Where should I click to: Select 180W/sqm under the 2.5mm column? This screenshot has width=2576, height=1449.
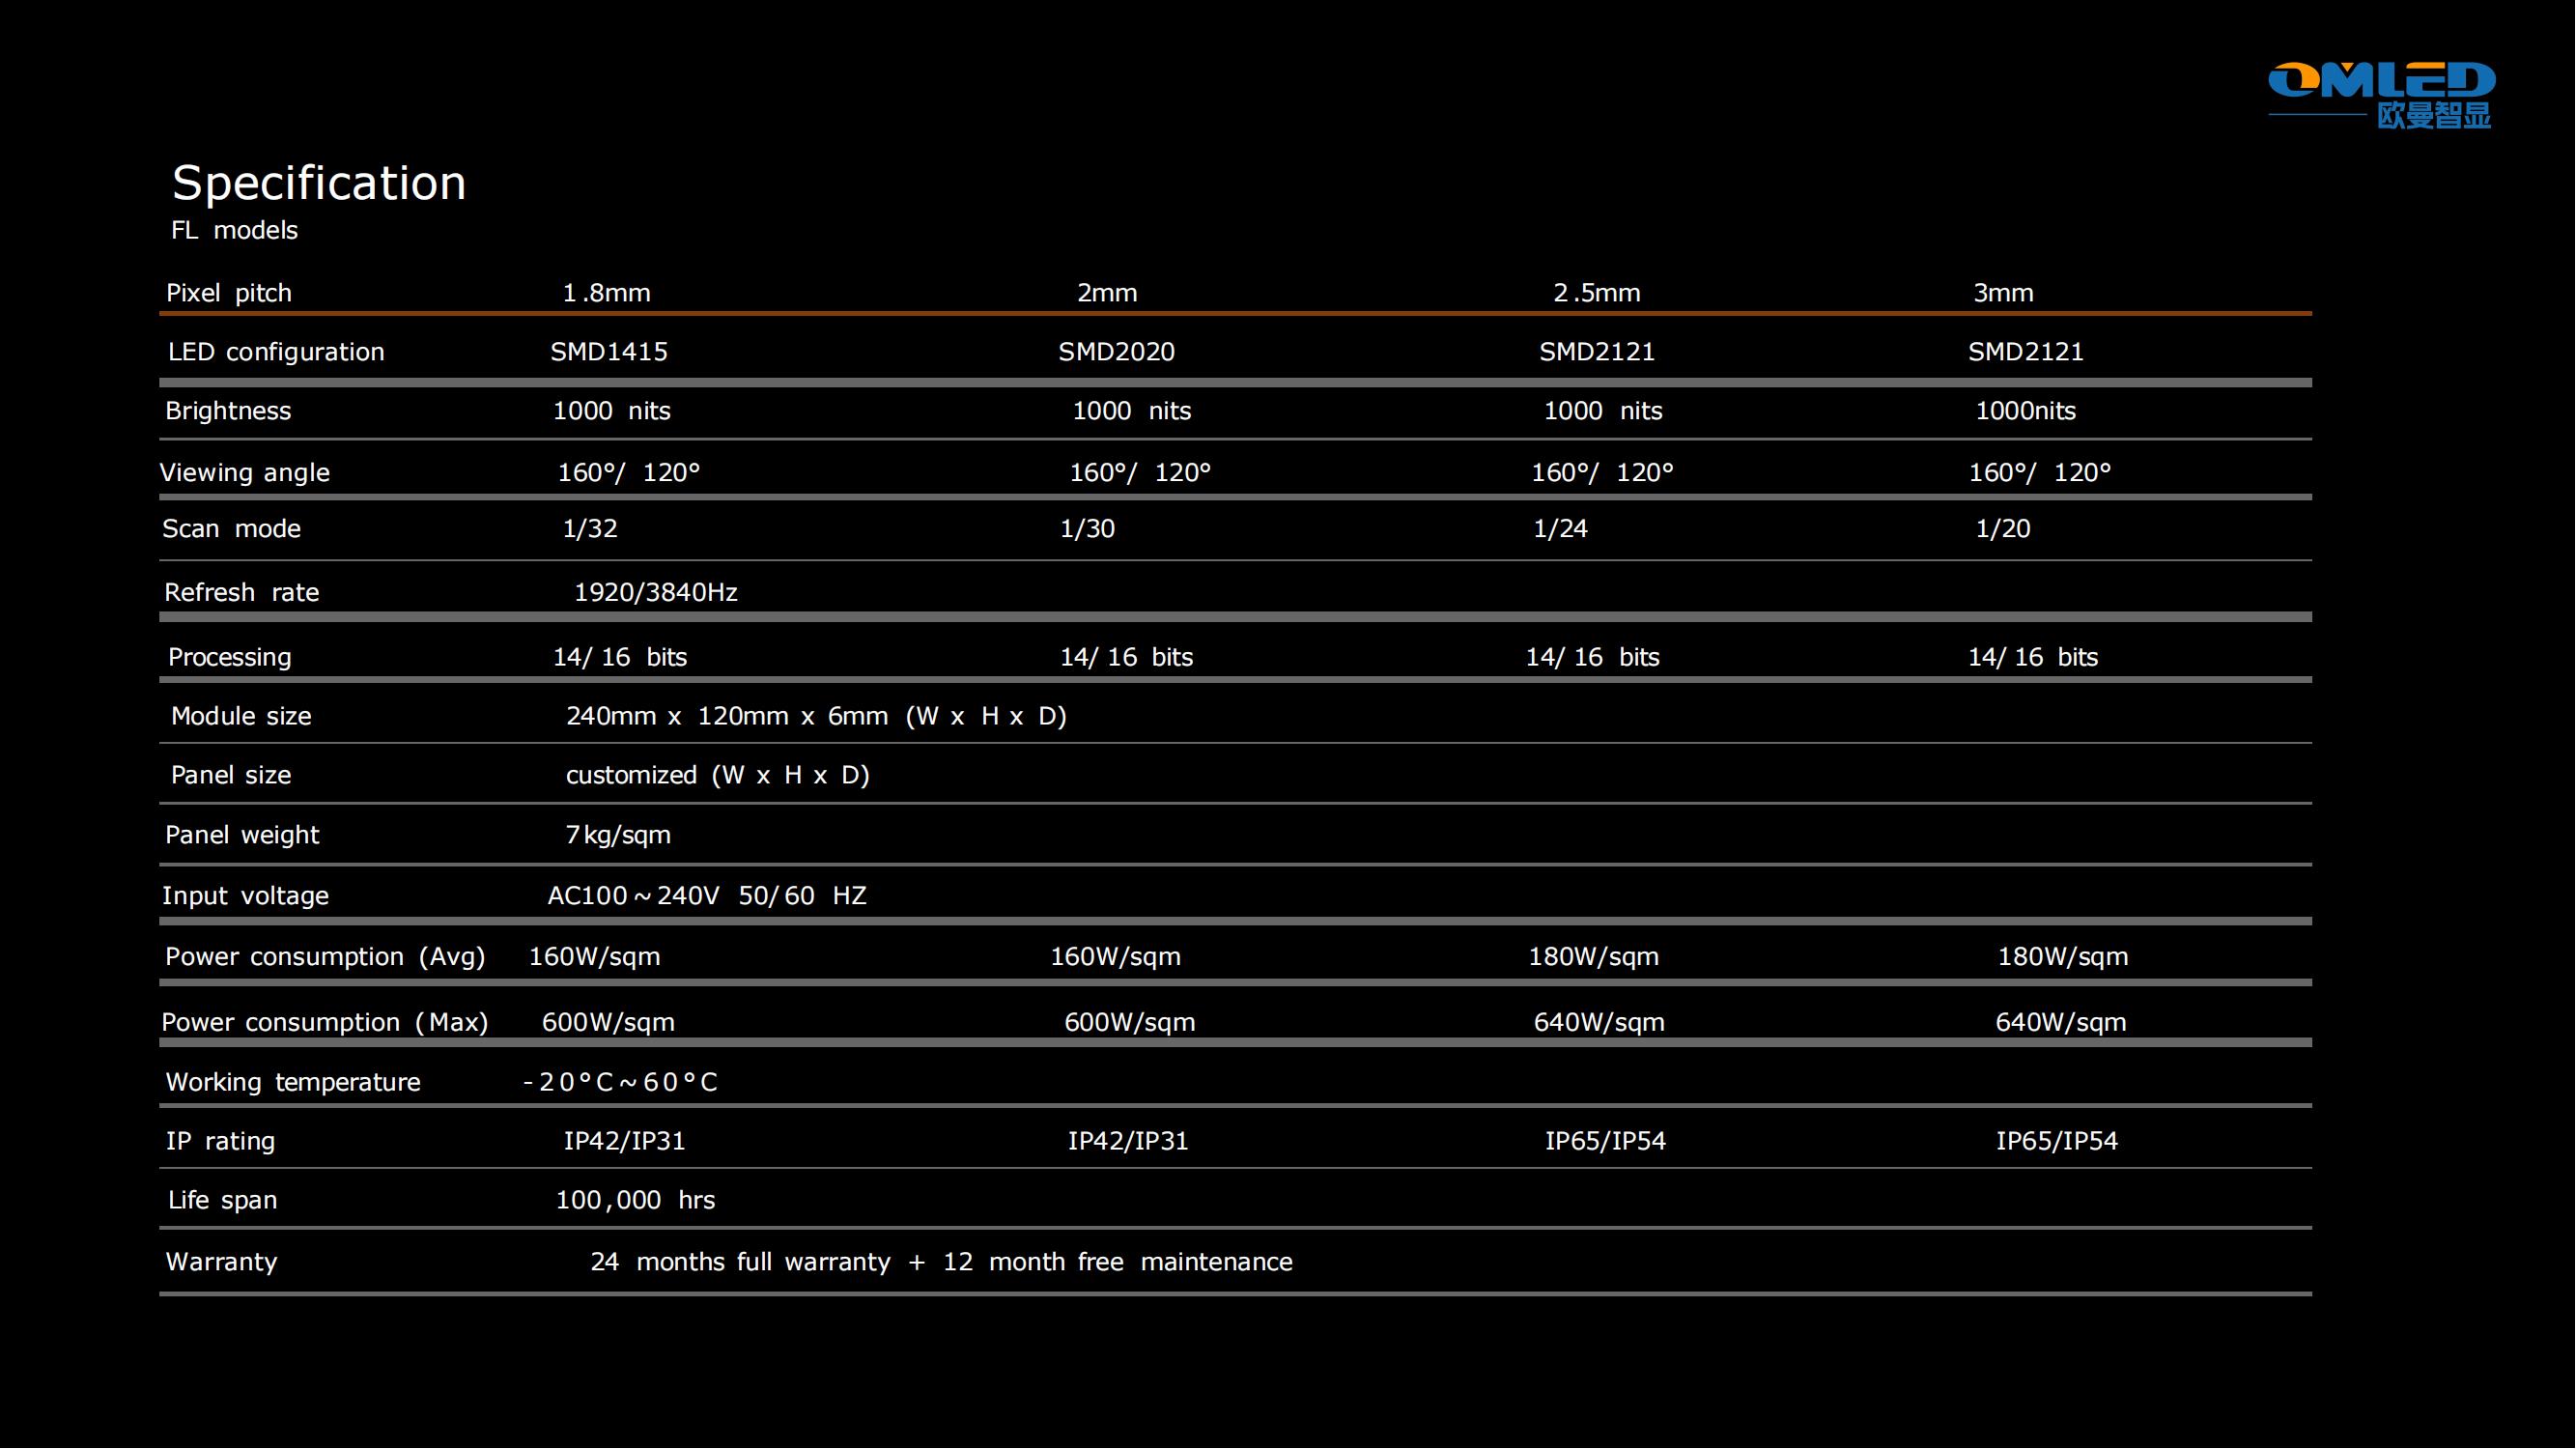(1593, 957)
